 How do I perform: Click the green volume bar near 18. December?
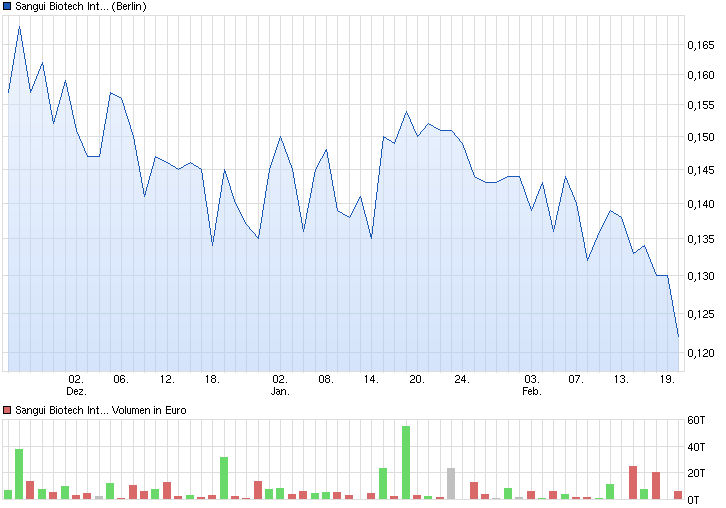(x=224, y=478)
